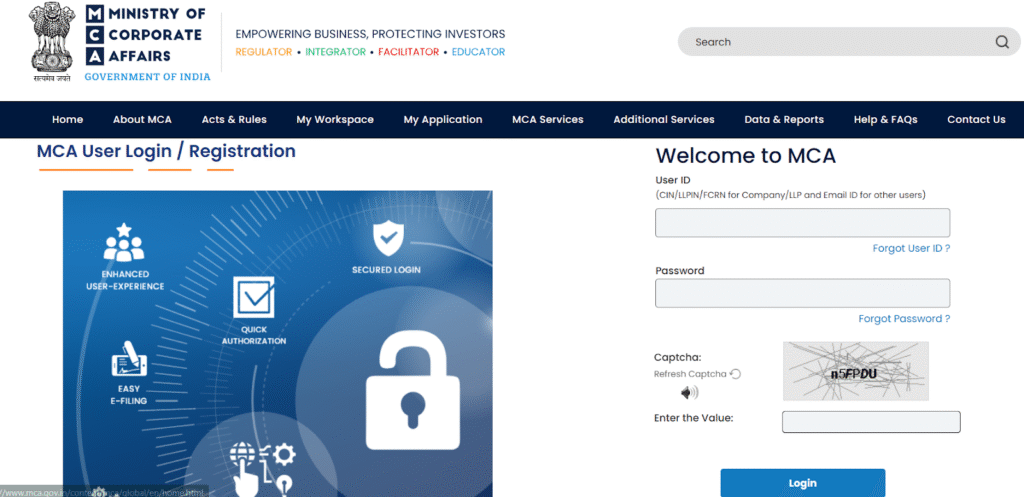
Task: Click the Forgot Password link
Action: [904, 319]
